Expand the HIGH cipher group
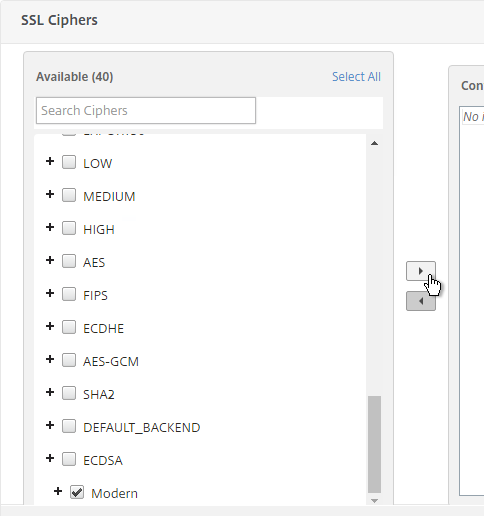484x516 pixels. pos(50,227)
